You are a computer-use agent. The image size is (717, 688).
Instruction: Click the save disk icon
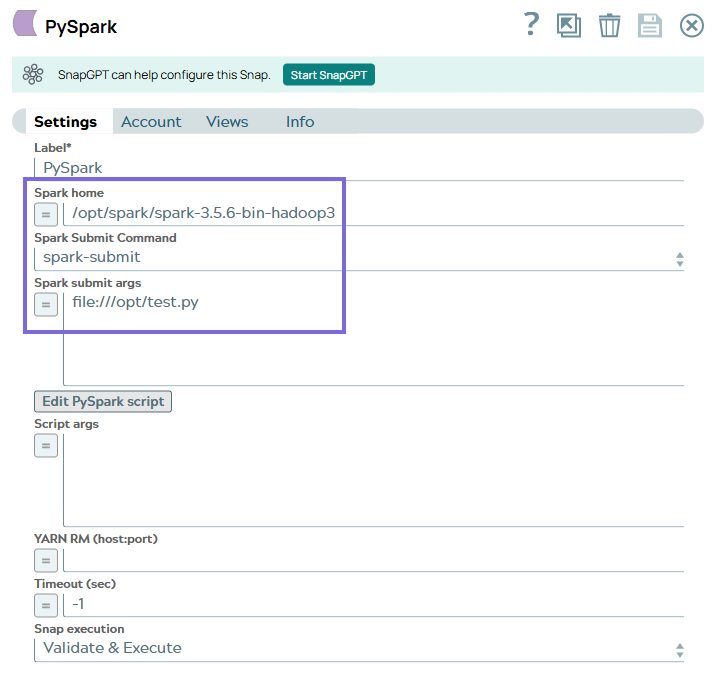[x=650, y=25]
